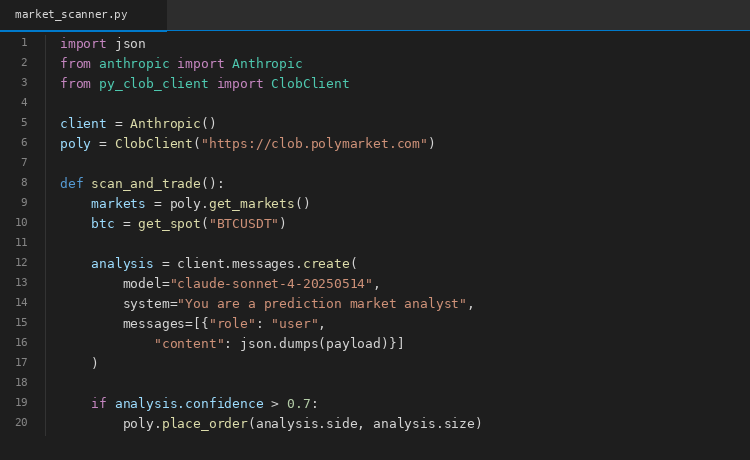This screenshot has height=460, width=750.
Task: Click the 'analysis' variable on line 12
Action: pos(122,263)
